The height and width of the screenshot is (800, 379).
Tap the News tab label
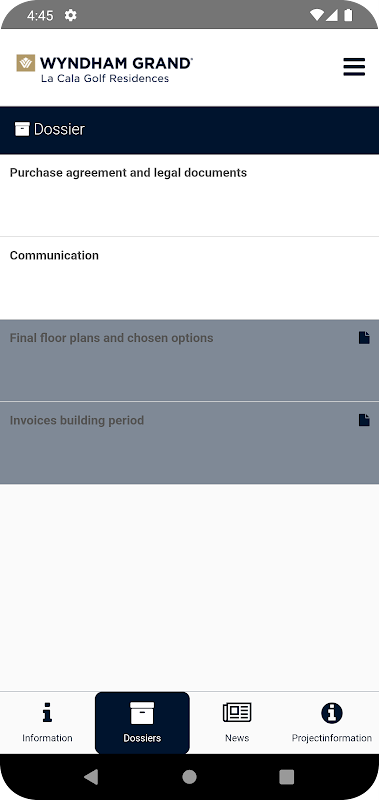tap(237, 738)
